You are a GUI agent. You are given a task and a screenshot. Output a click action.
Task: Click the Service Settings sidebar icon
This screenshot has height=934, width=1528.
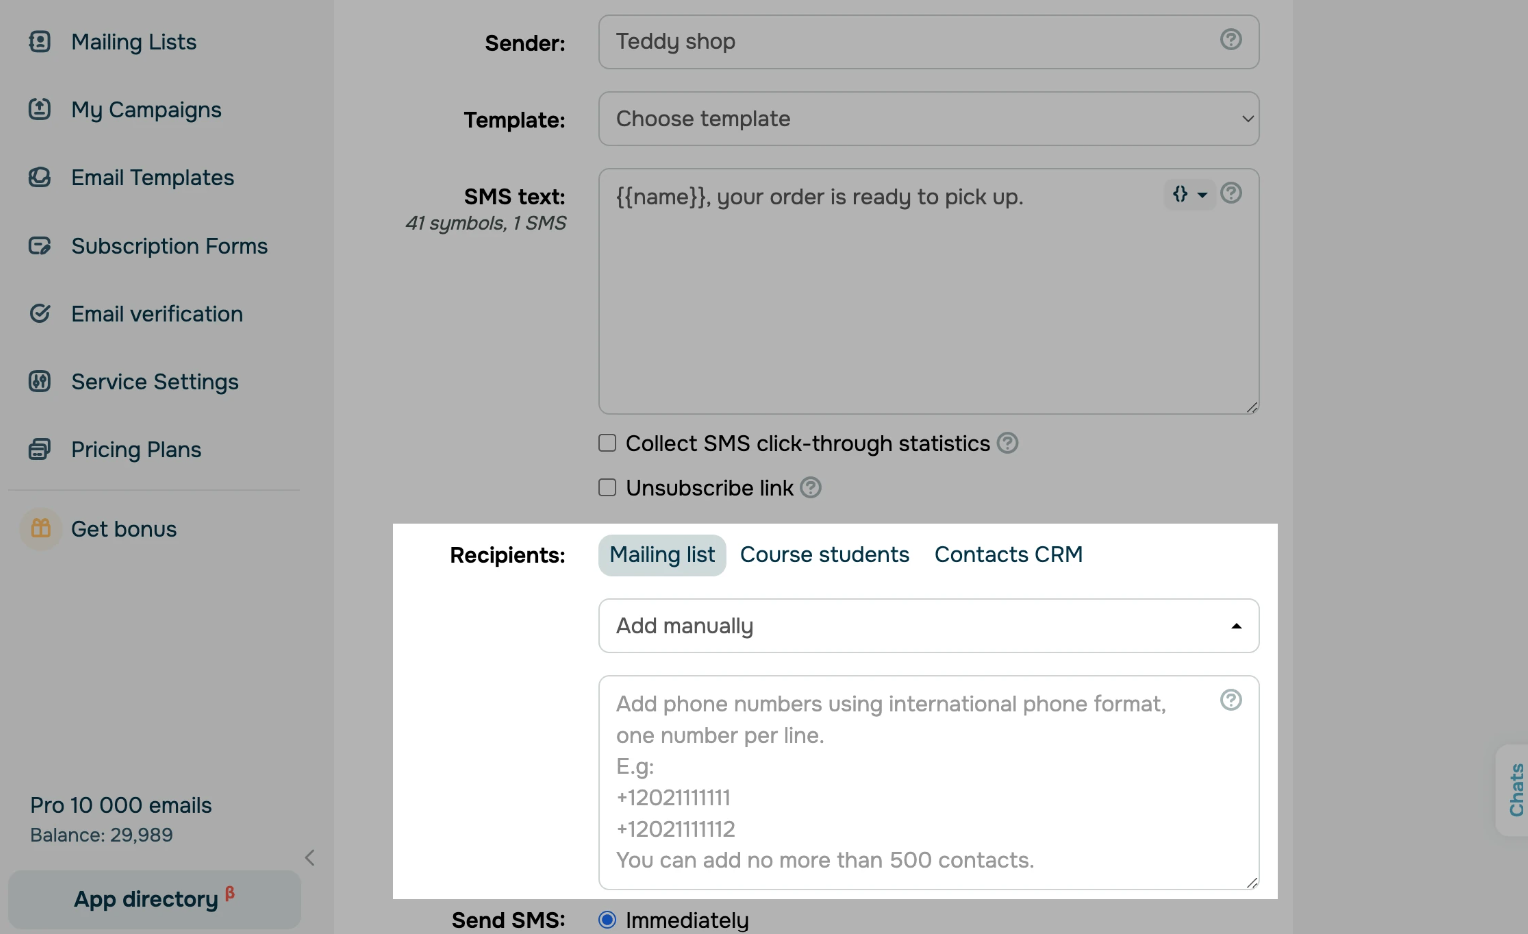[x=40, y=382]
